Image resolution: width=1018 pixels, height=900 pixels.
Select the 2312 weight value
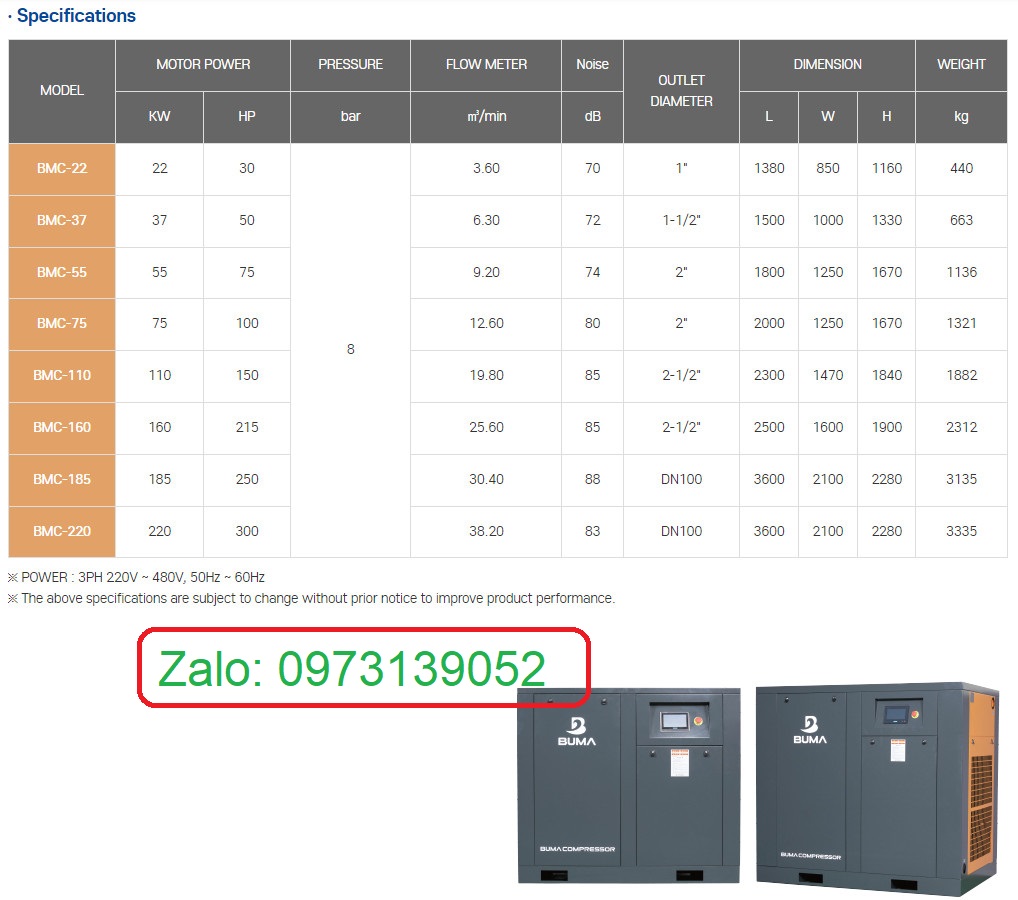tap(961, 427)
